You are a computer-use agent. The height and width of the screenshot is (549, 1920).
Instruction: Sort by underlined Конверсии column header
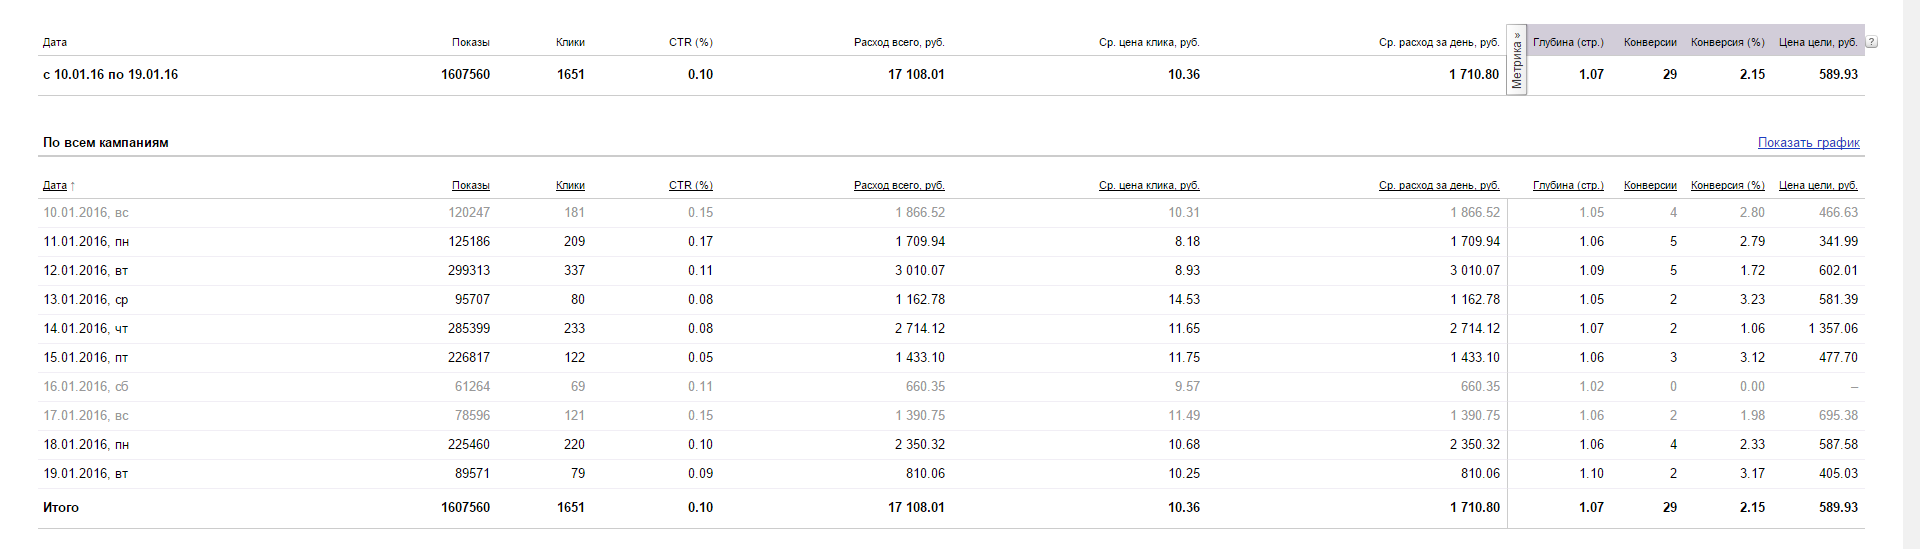[x=1650, y=186]
